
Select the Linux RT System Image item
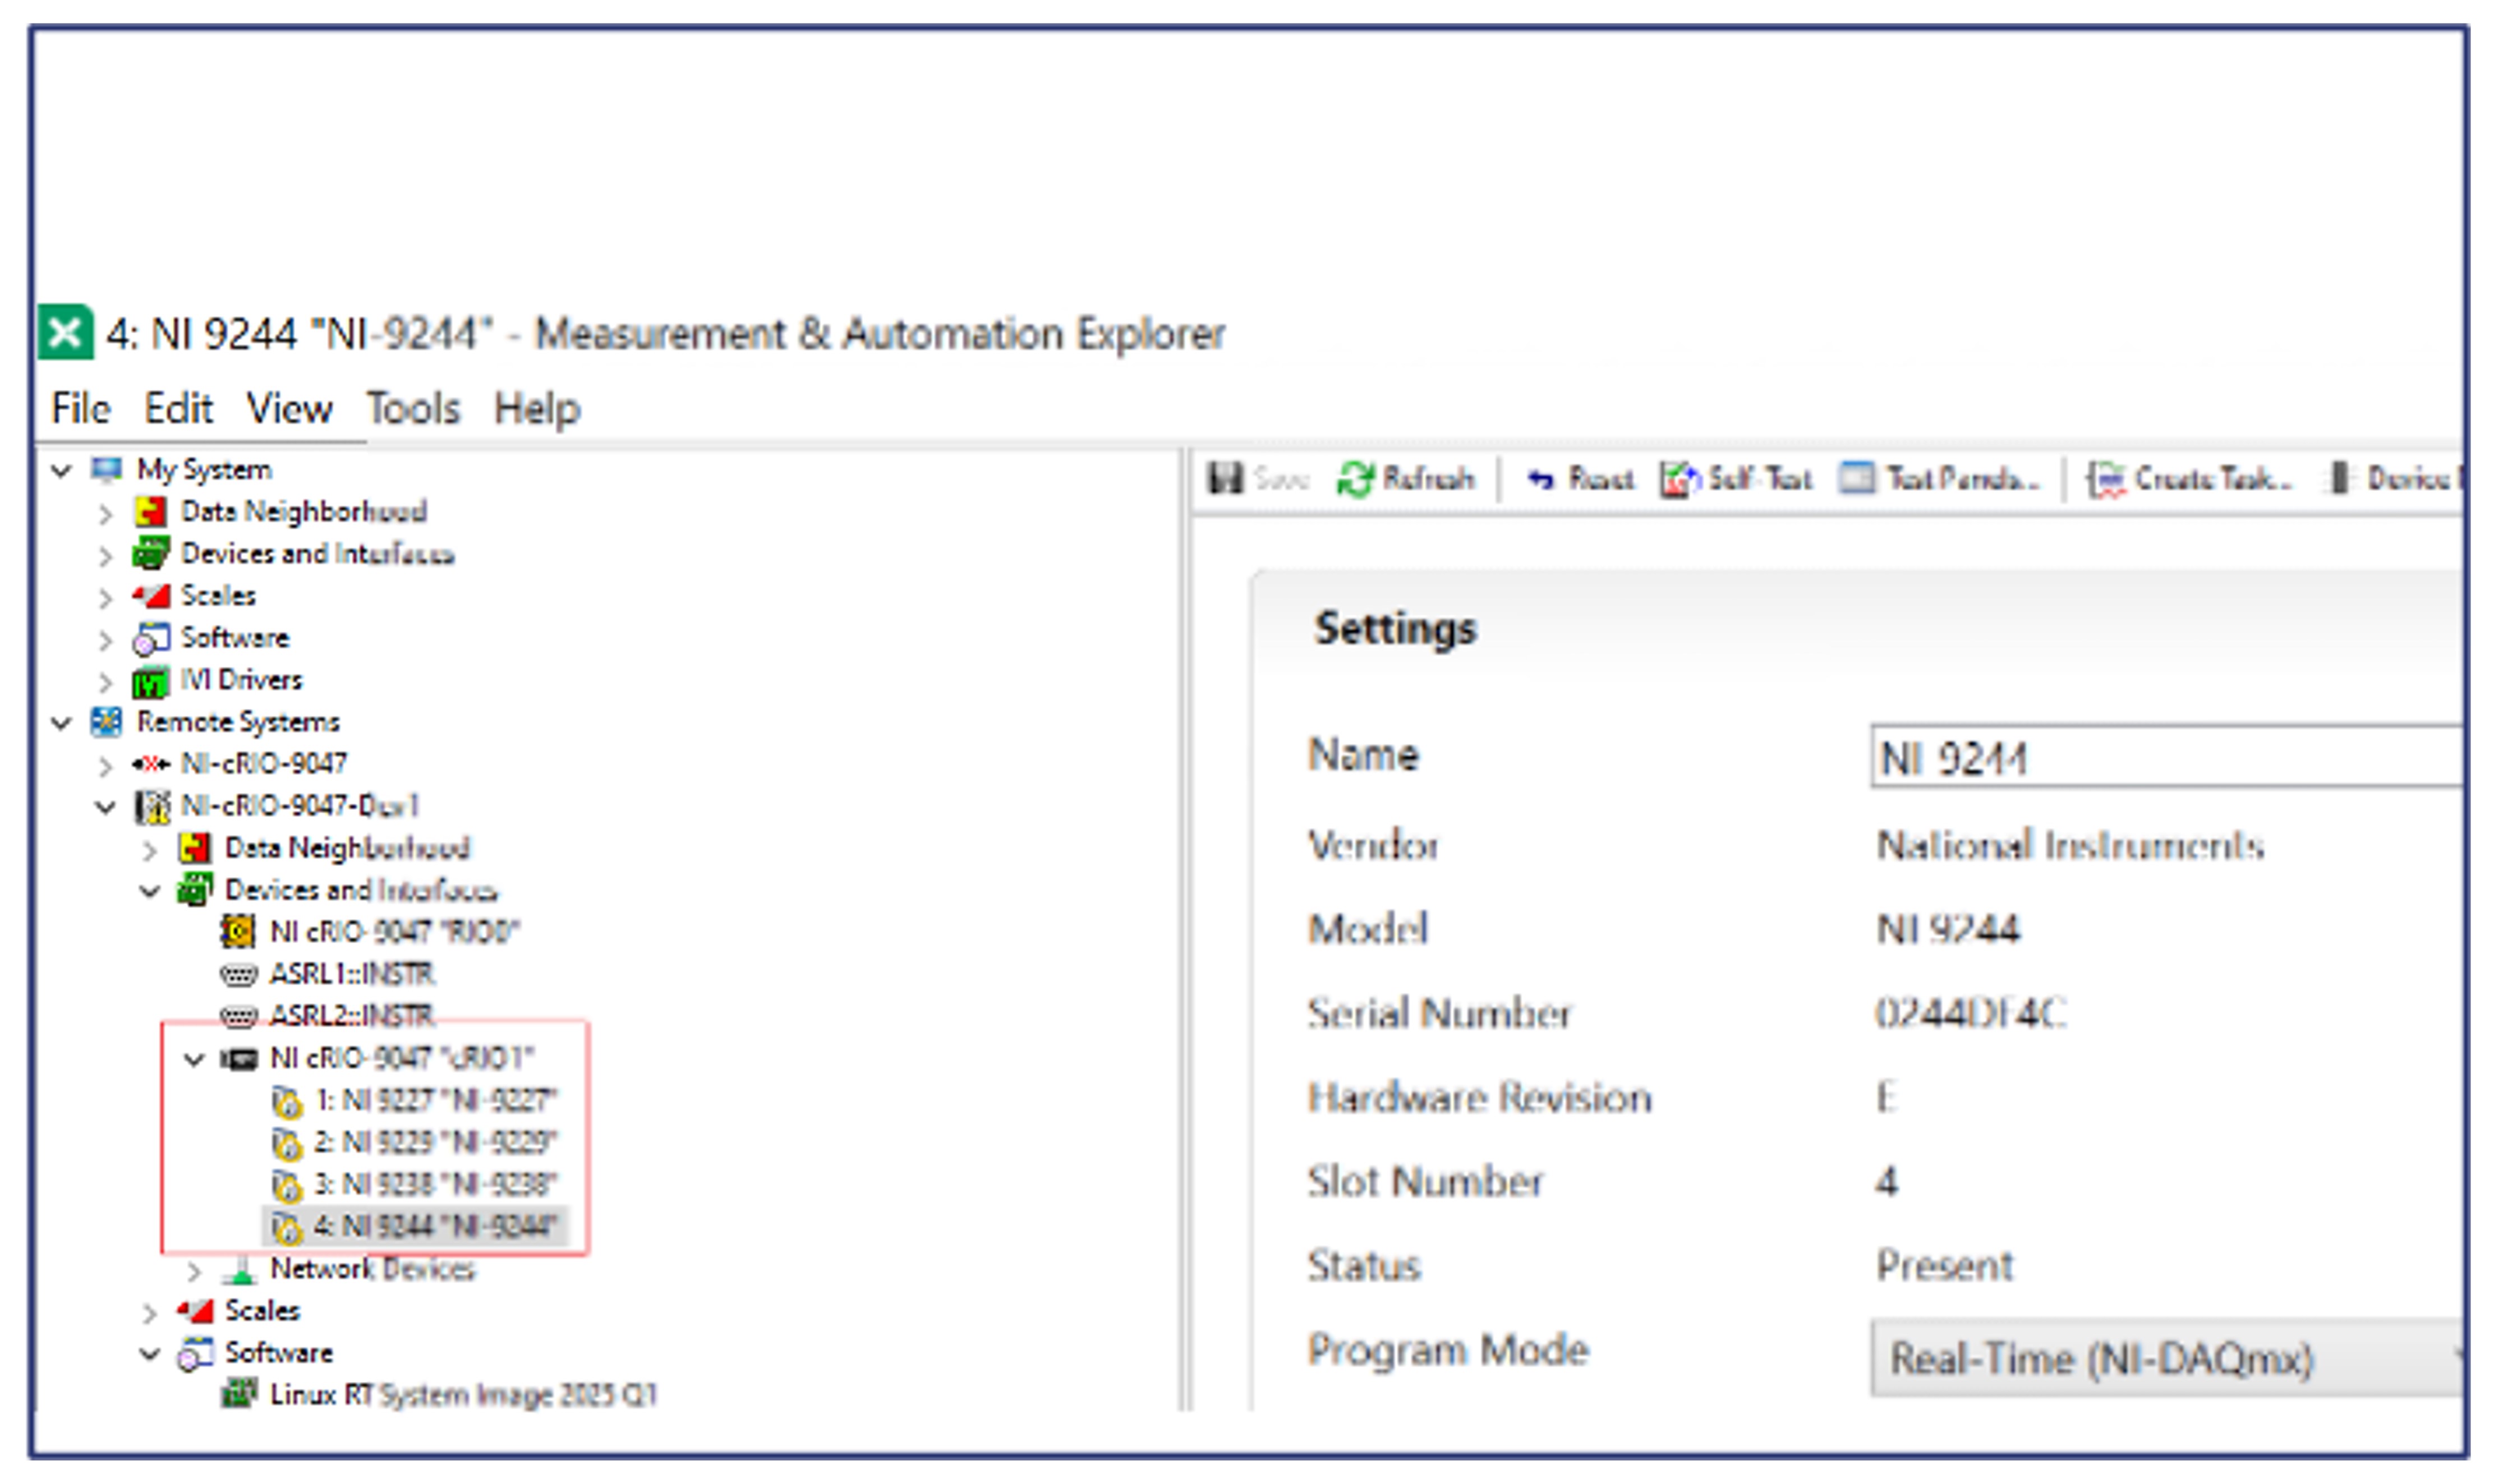pyautogui.click(x=462, y=1394)
